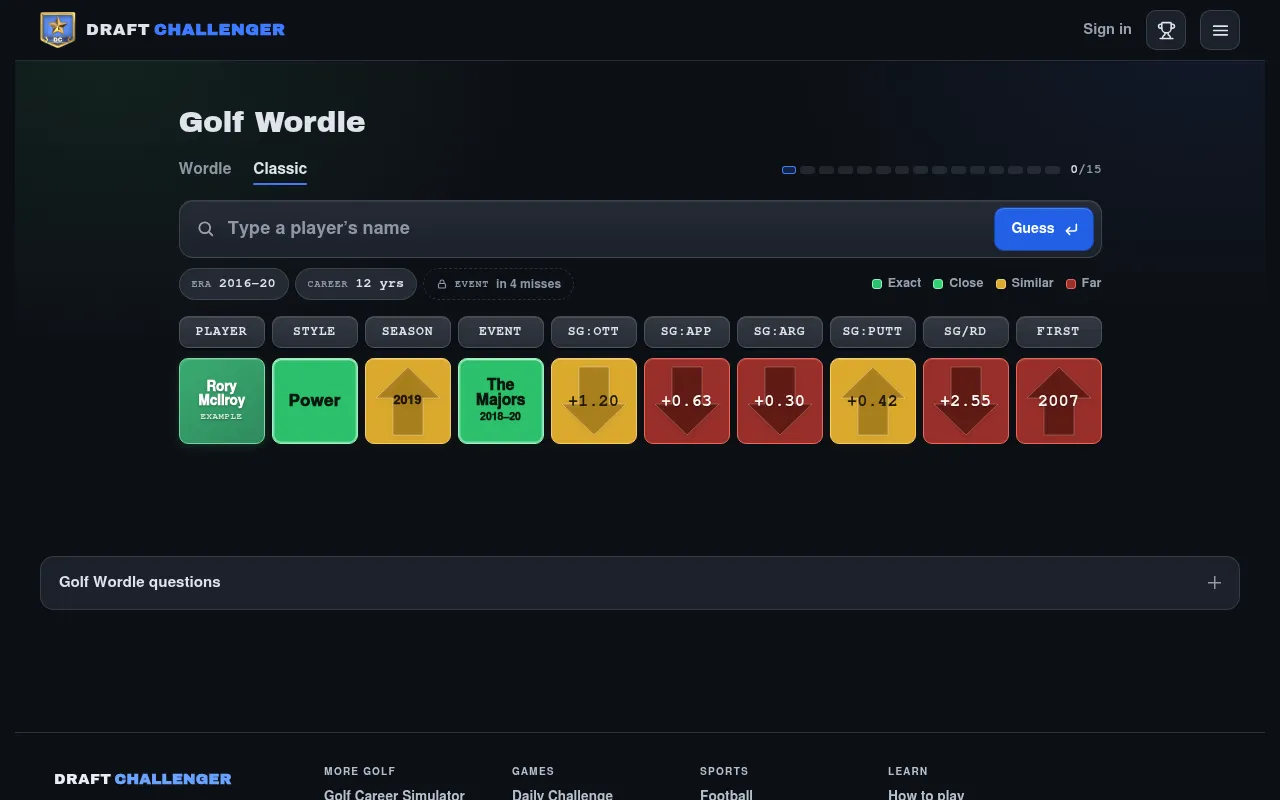
Task: Expand Golf Wordle questions with plus icon
Action: [x=1214, y=583]
